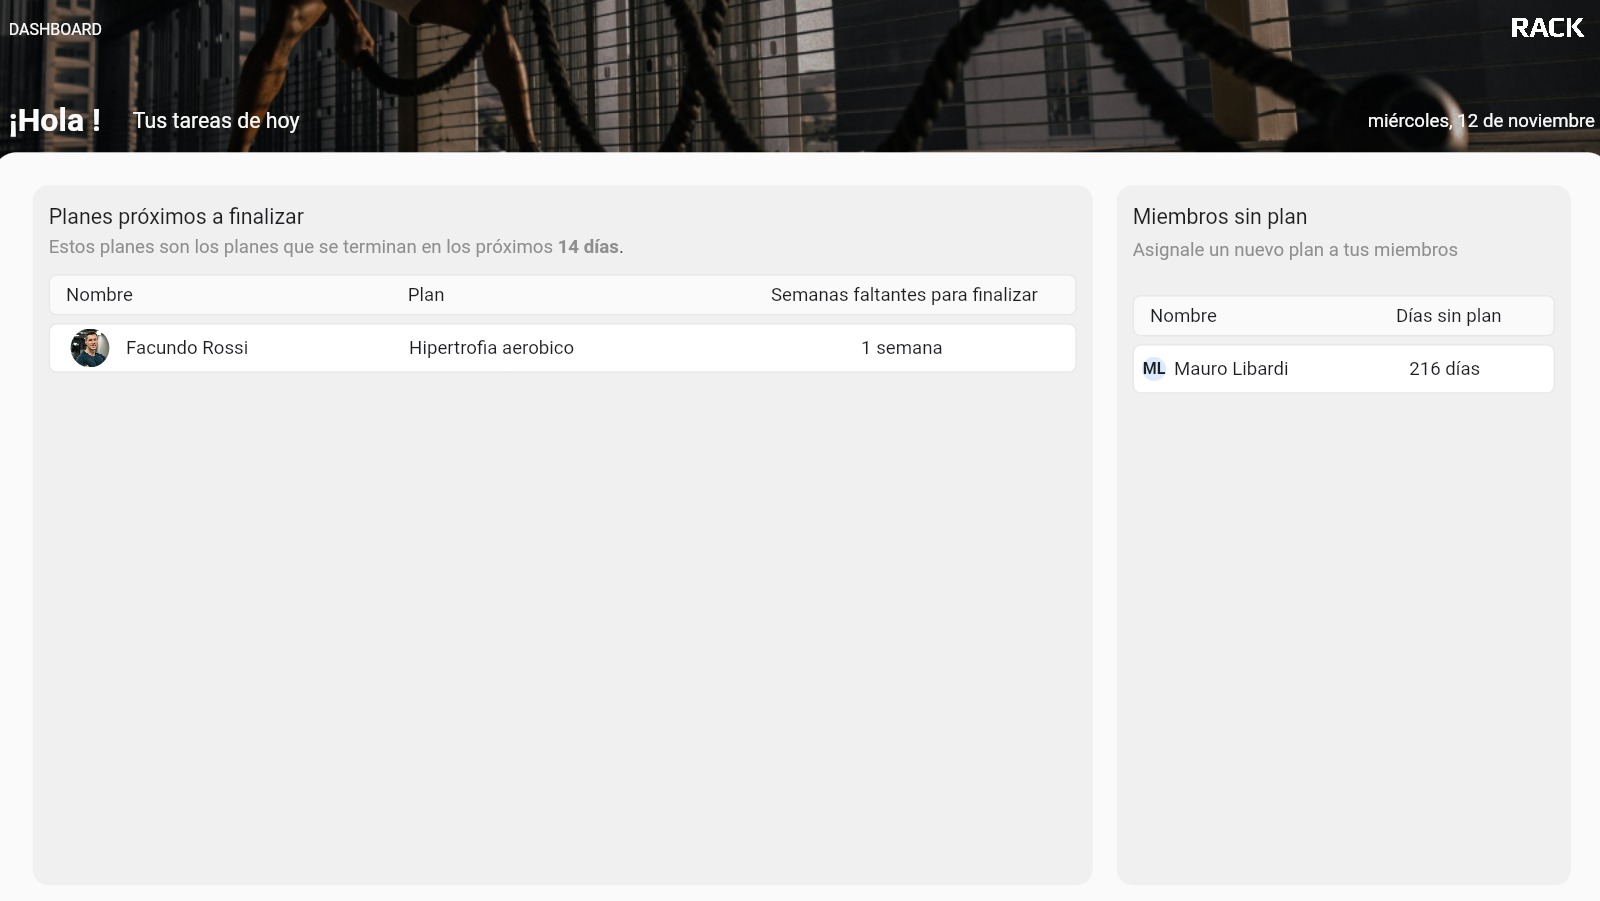Click the Nombre column header in plans table

click(x=99, y=294)
